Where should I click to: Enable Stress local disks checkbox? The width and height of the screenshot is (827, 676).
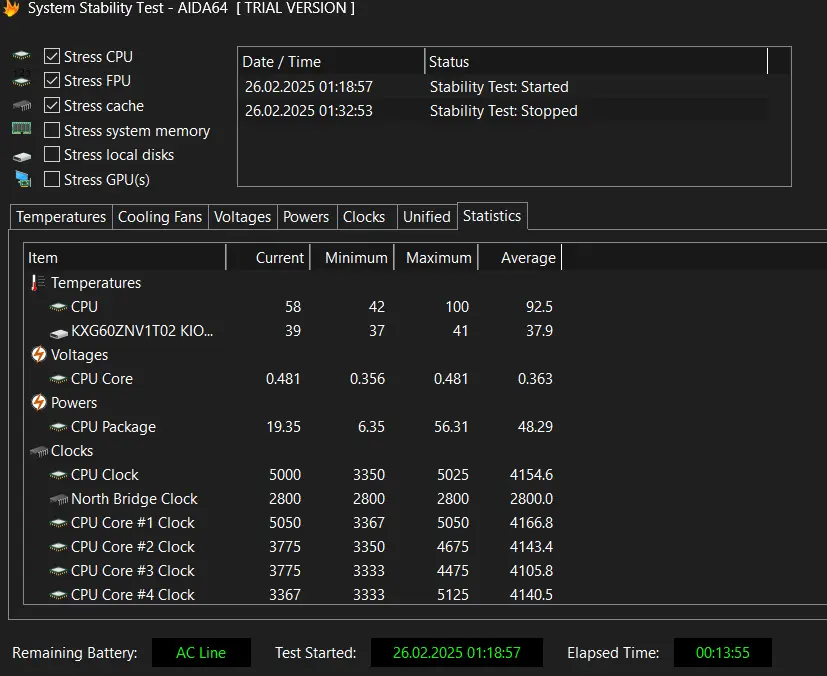point(52,154)
